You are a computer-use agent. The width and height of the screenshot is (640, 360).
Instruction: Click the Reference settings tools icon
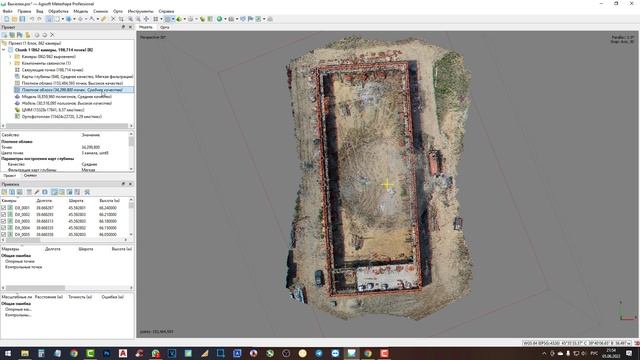[x=87, y=192]
